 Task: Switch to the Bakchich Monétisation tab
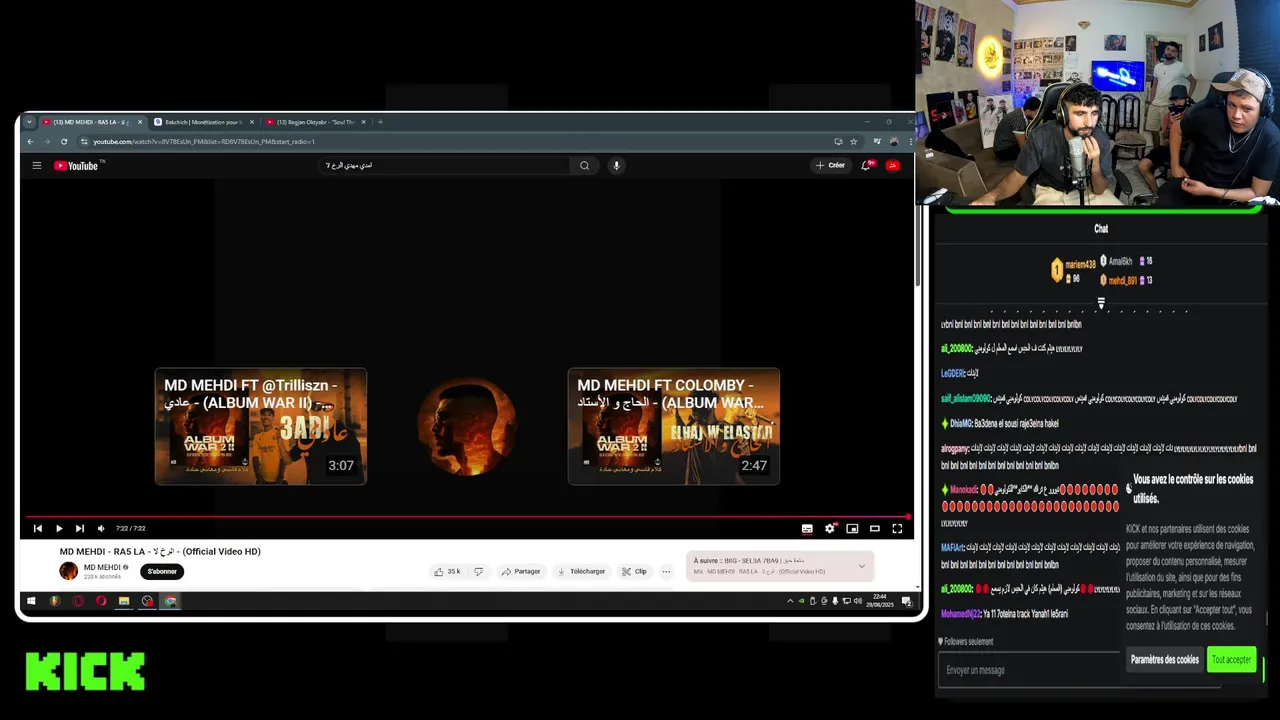203,122
